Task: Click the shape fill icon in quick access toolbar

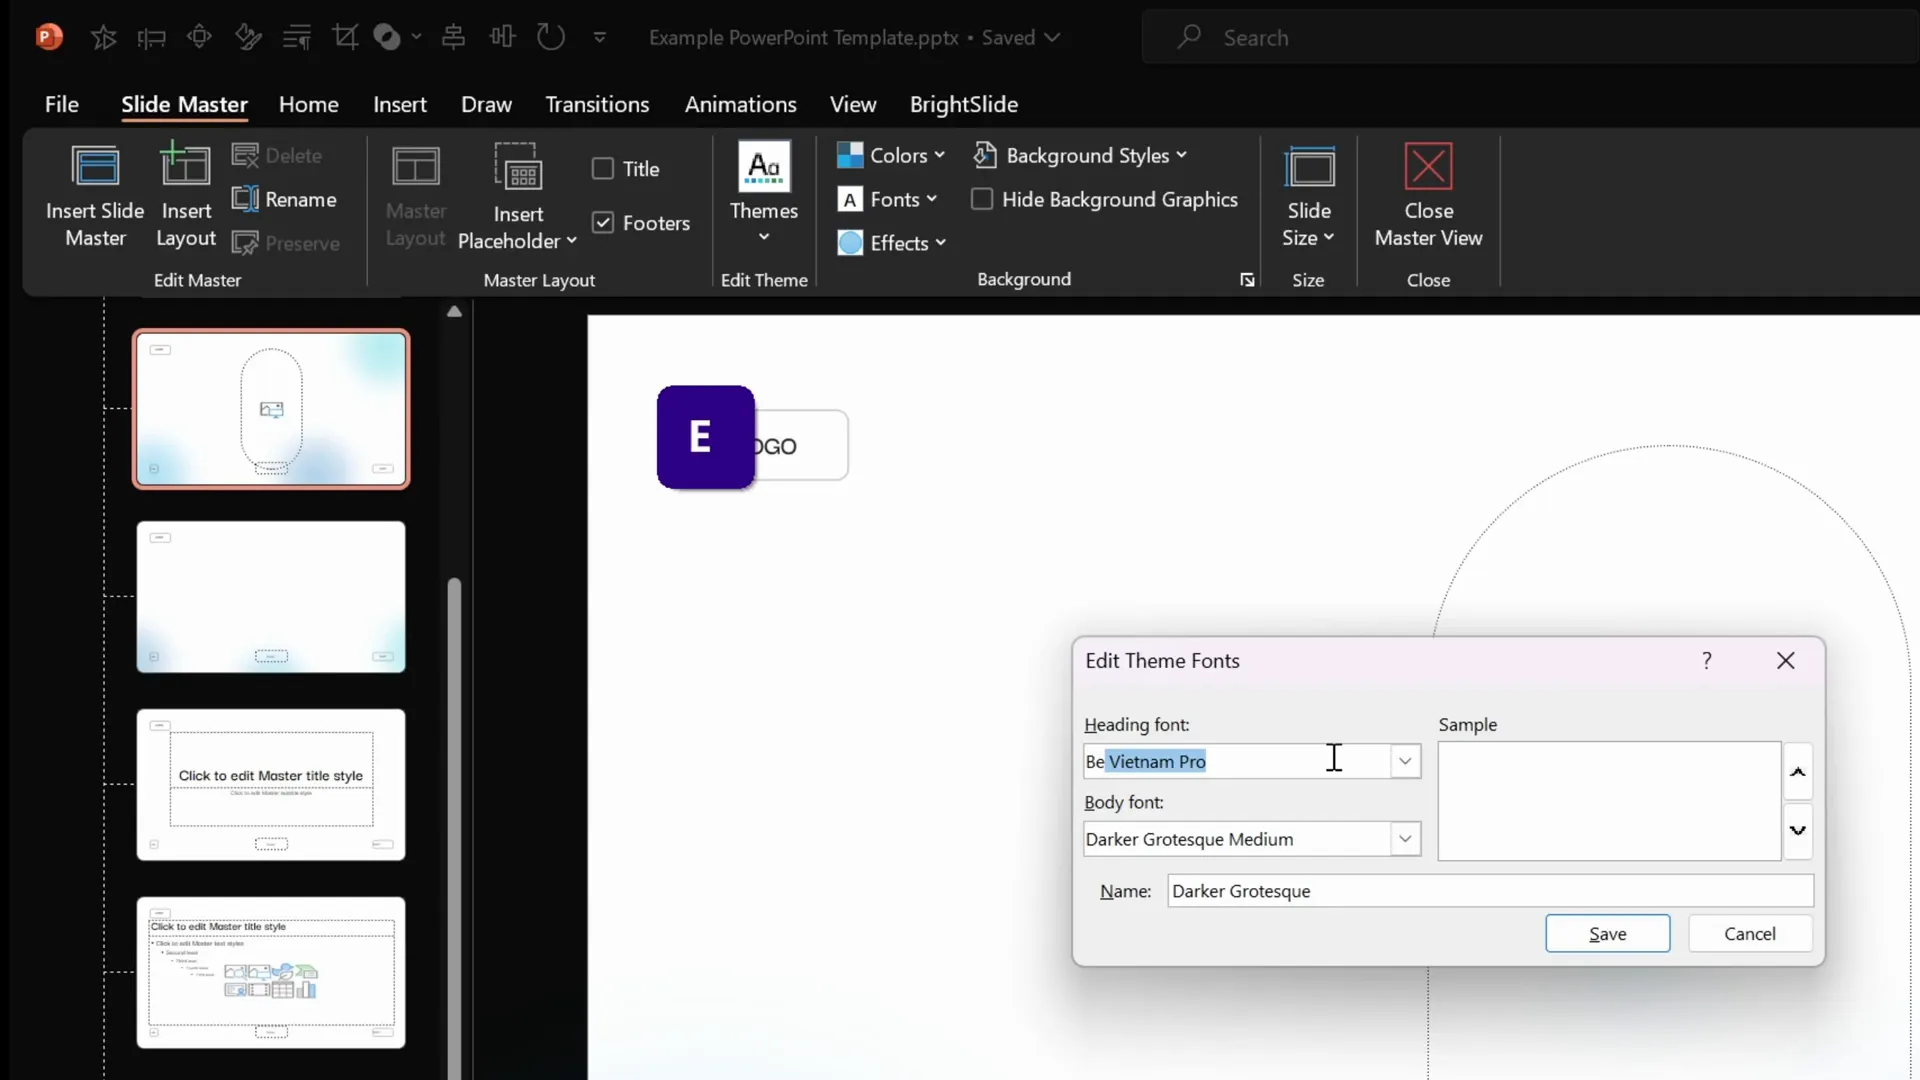Action: coord(387,37)
